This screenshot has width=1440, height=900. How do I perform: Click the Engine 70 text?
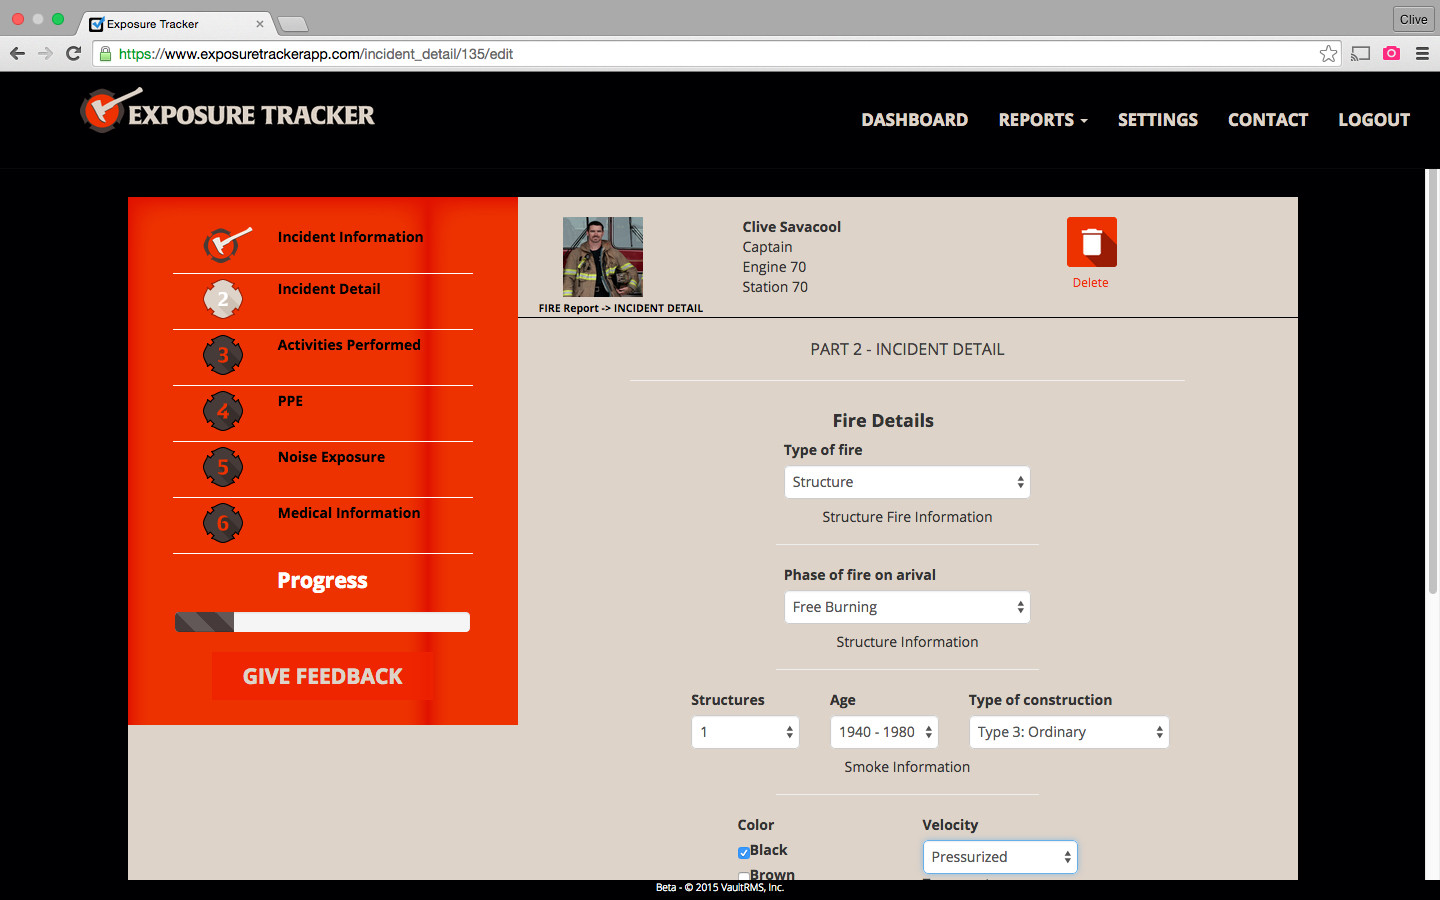774,267
